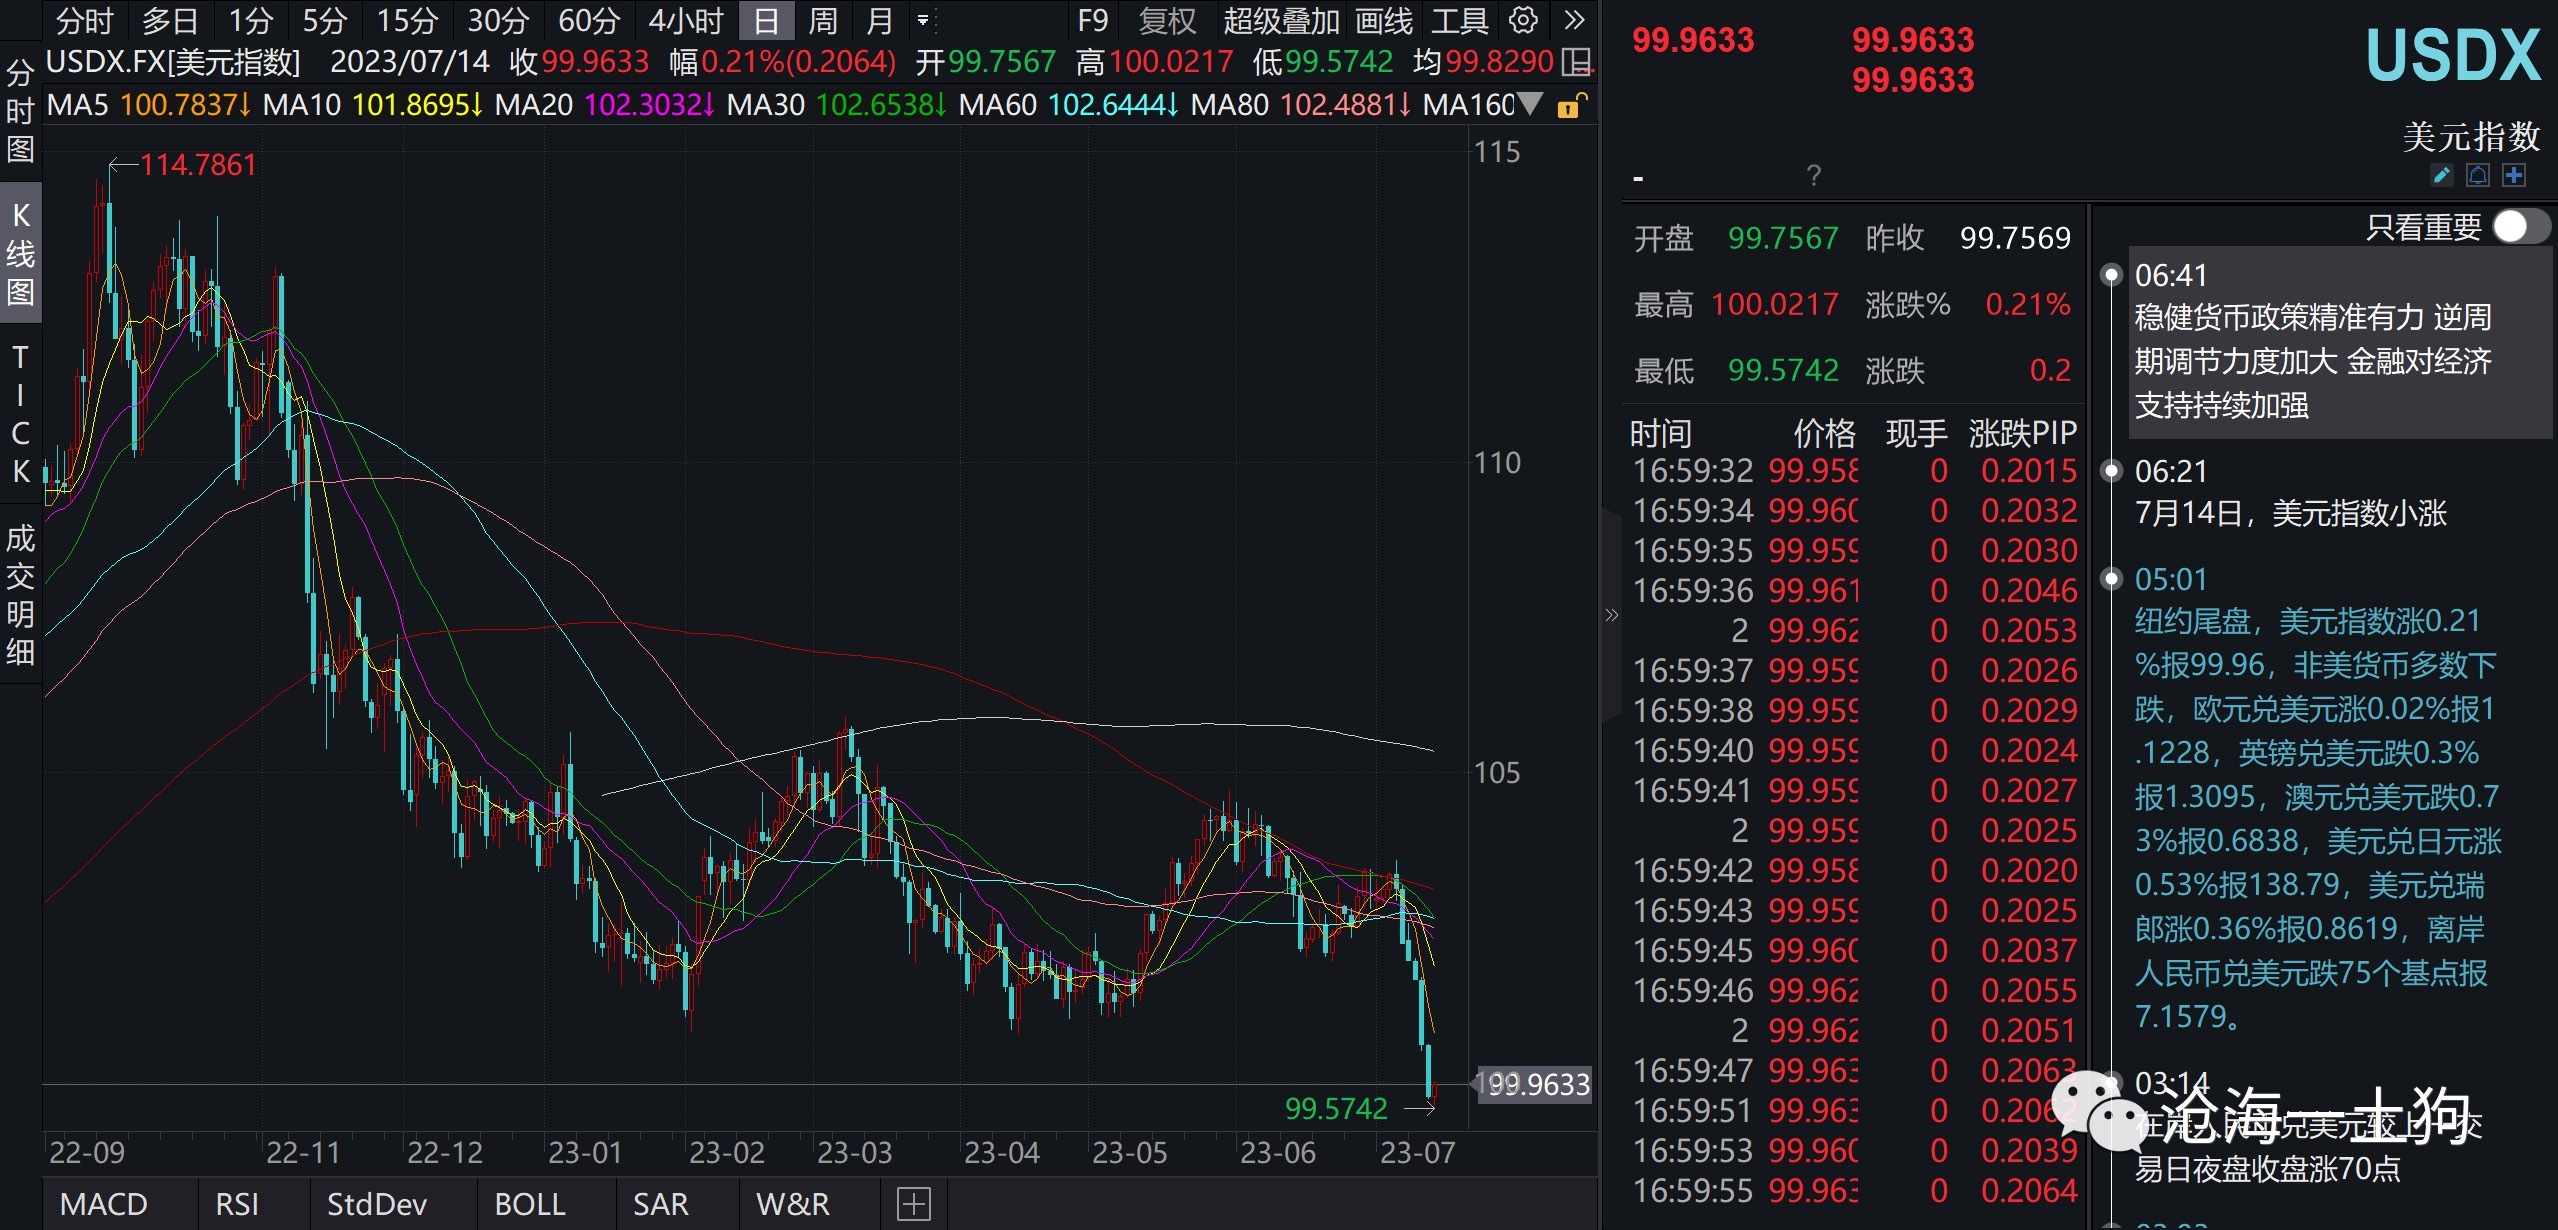
Task: Click the pencil edit icon under 美元指数
Action: (x=2442, y=176)
